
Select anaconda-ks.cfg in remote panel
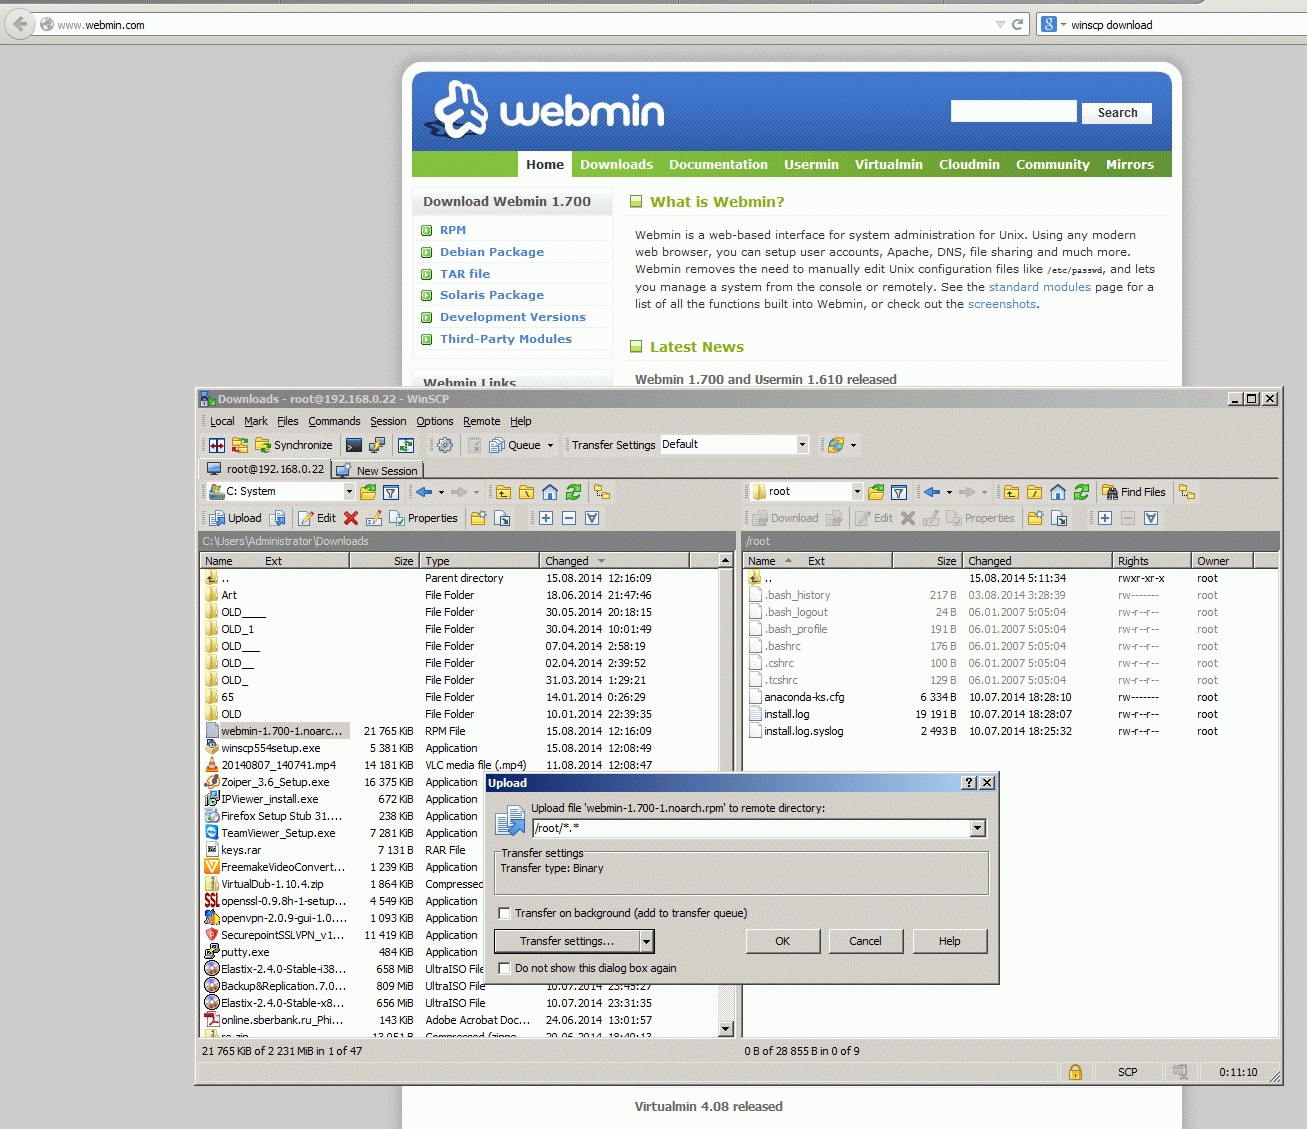tap(804, 697)
